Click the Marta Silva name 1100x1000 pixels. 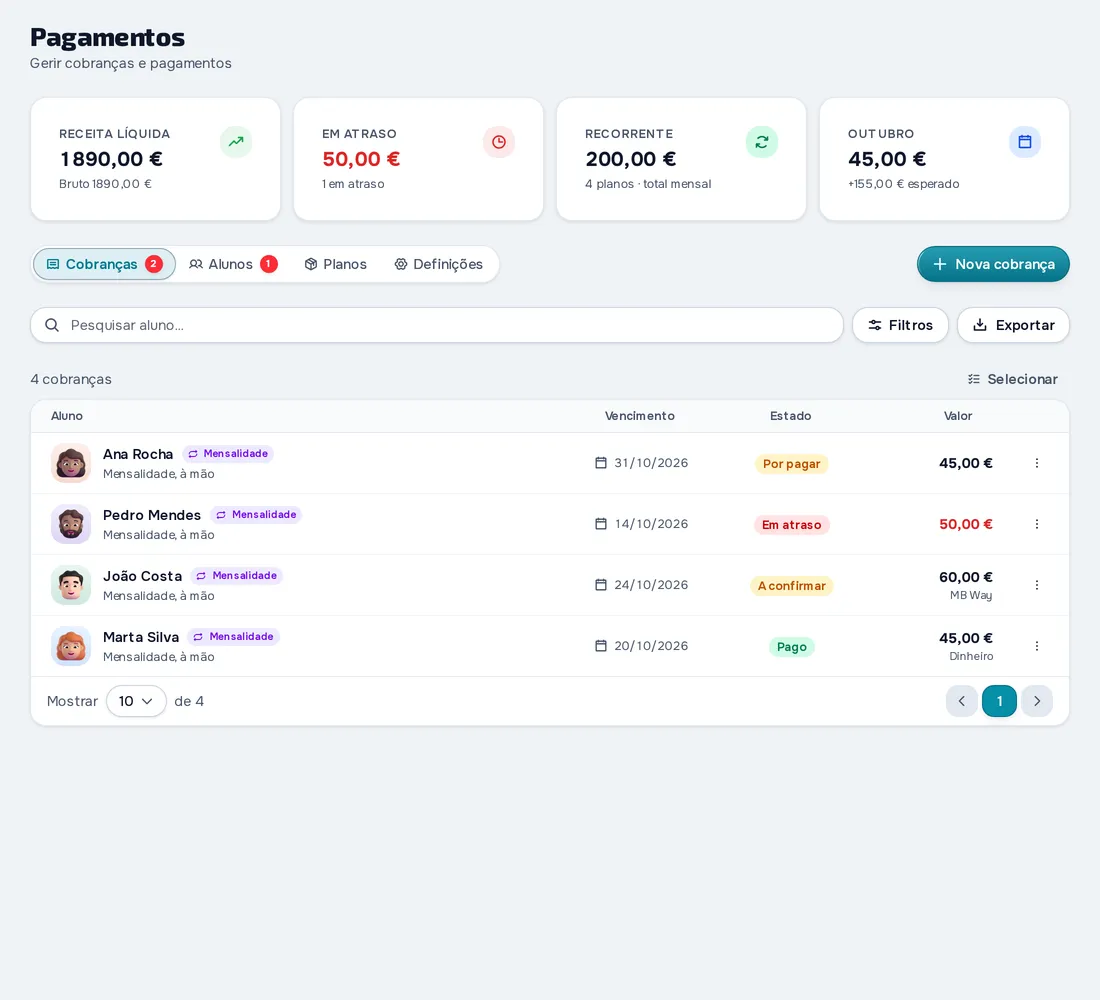pos(141,637)
